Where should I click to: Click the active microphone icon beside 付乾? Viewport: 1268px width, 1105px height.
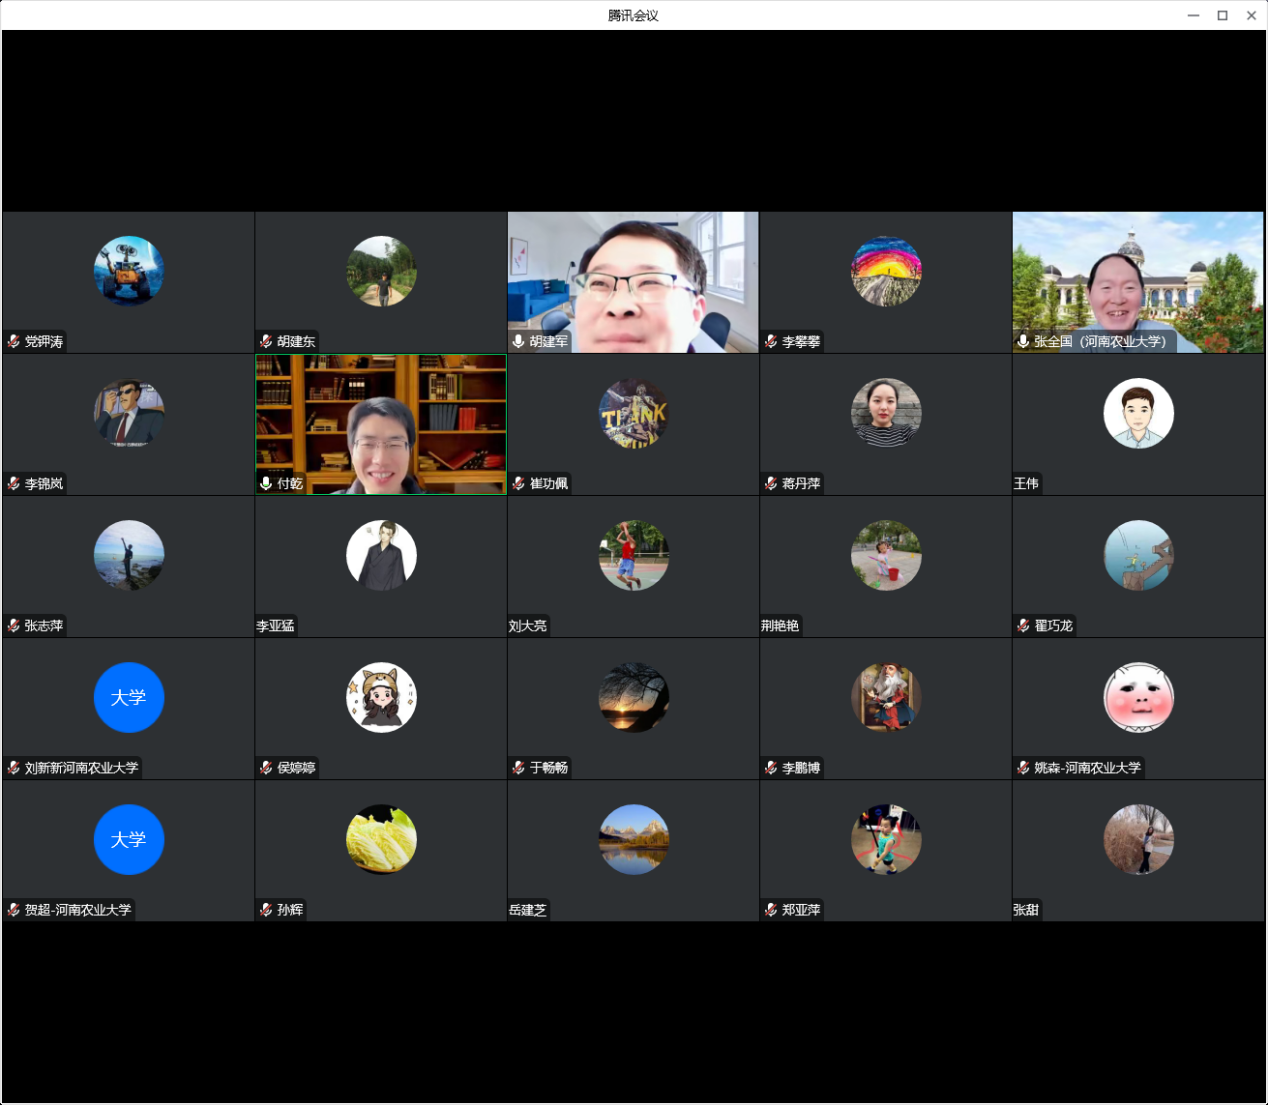pos(266,484)
